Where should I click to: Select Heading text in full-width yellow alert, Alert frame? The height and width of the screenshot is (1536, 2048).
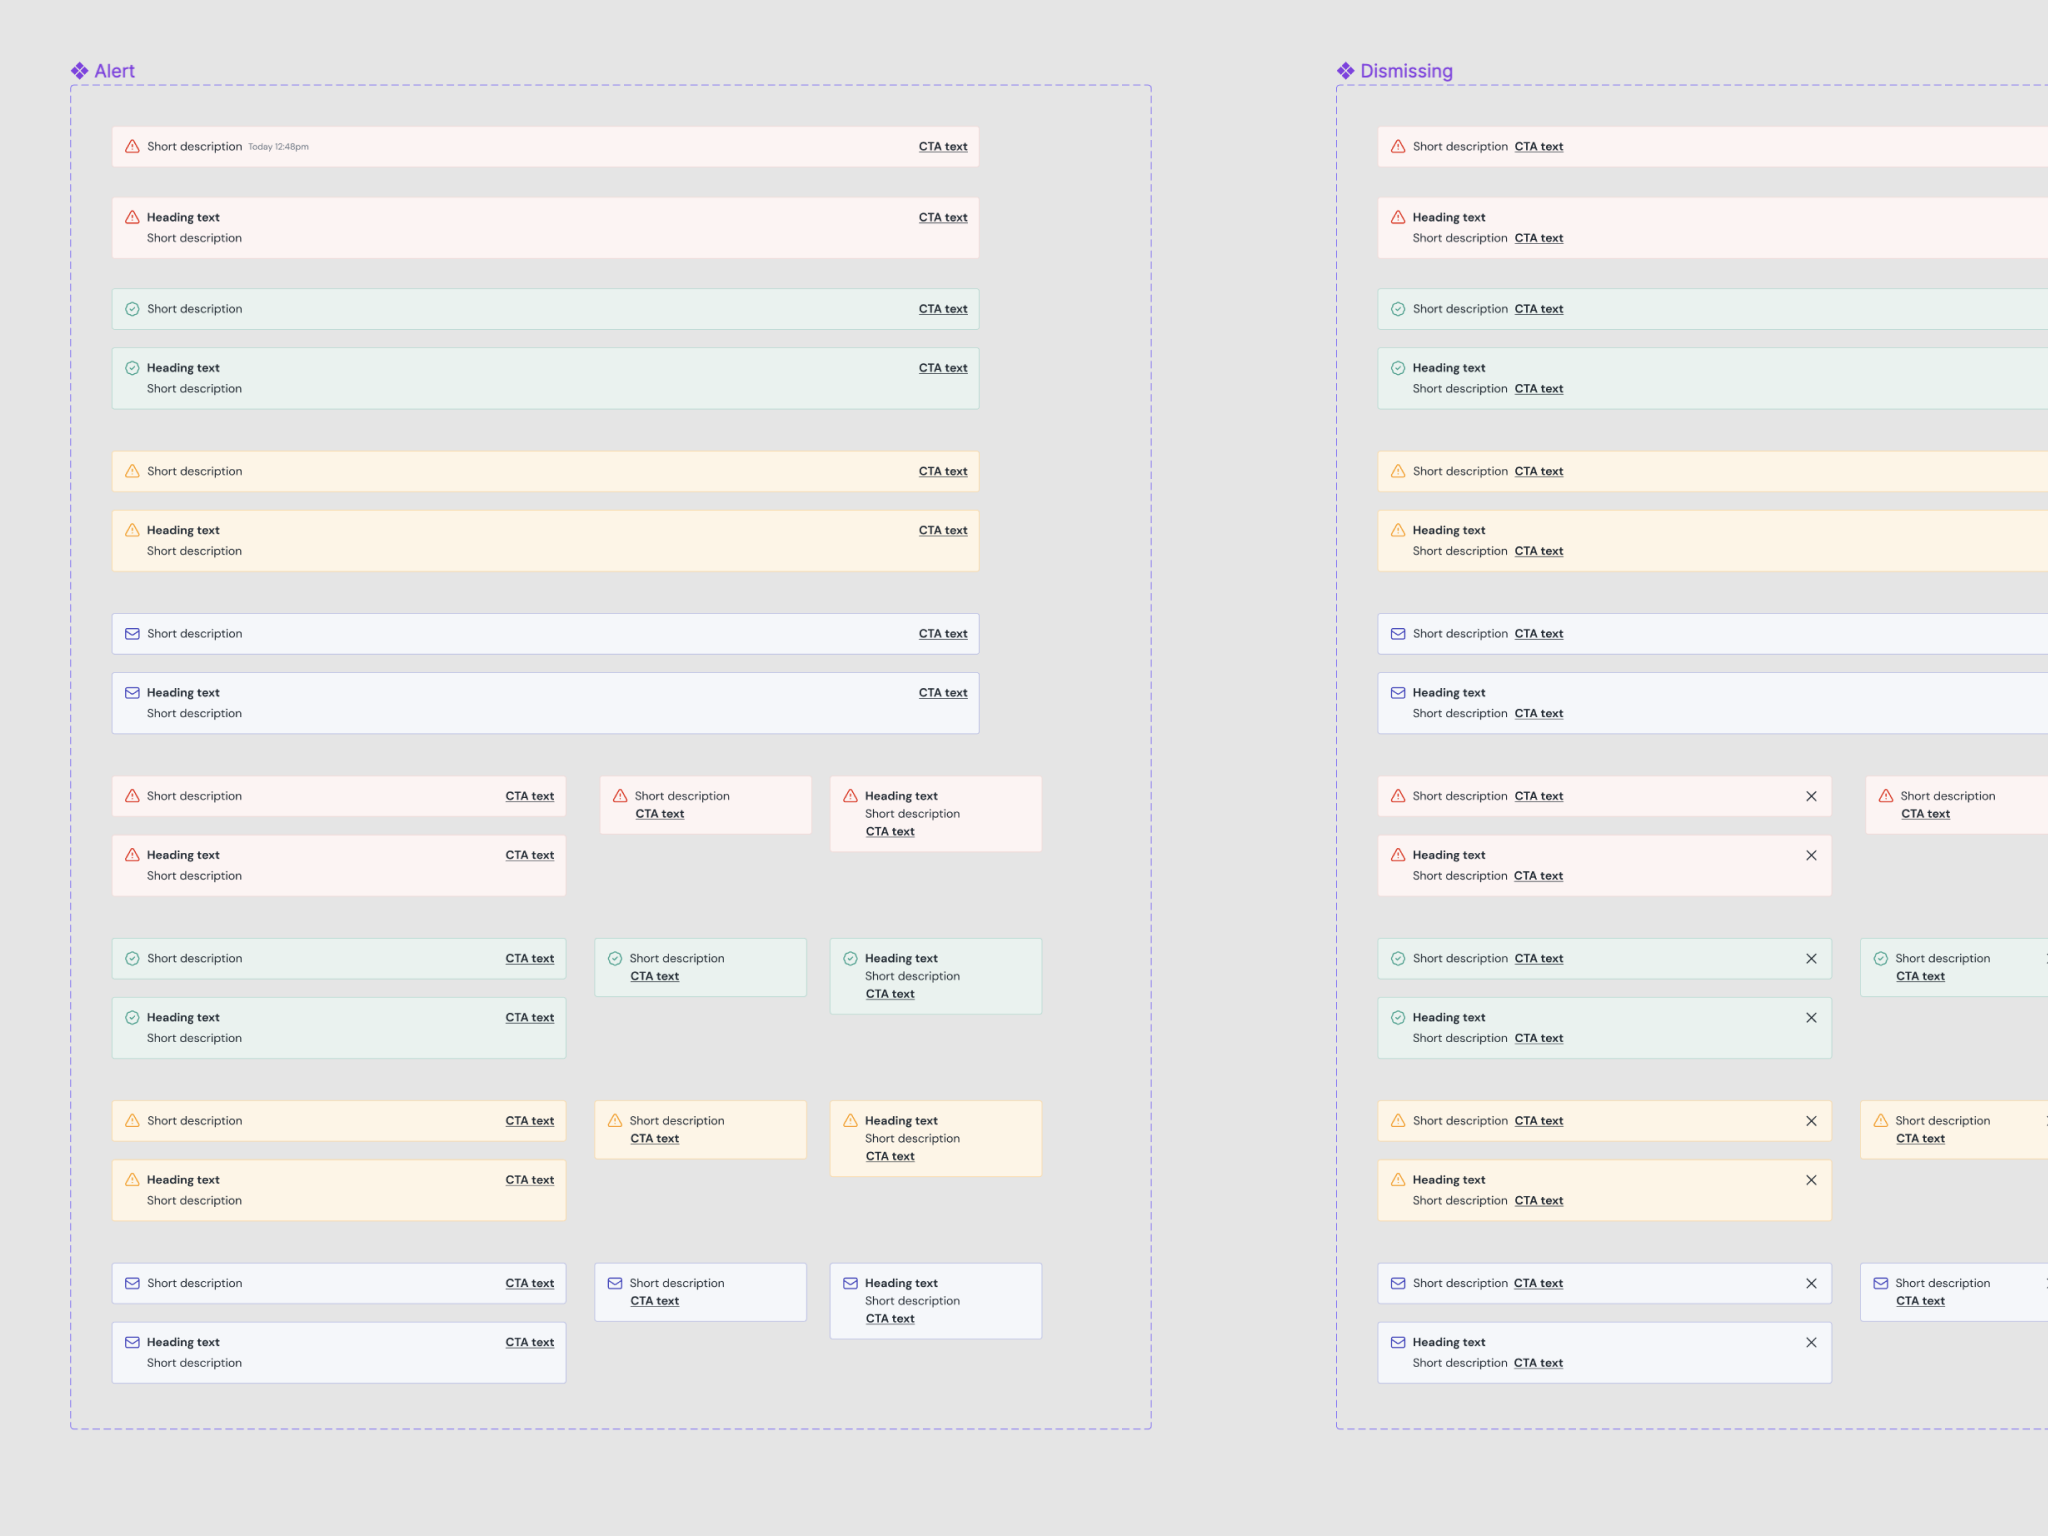[183, 531]
